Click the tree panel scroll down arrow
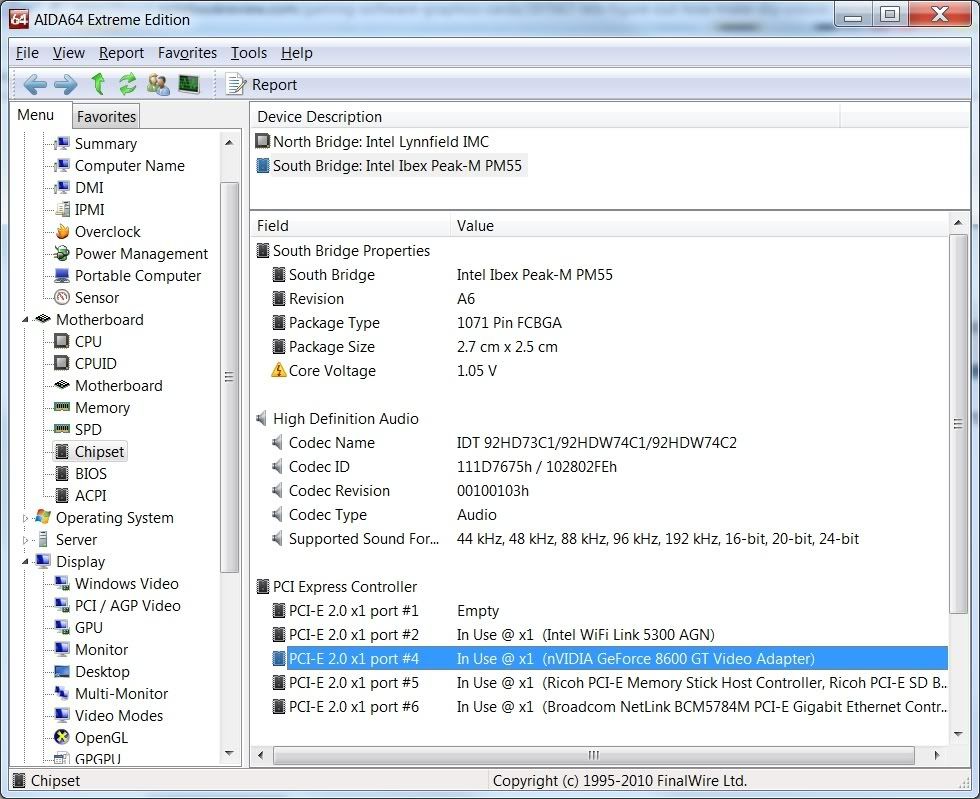980x799 pixels. pyautogui.click(x=229, y=753)
